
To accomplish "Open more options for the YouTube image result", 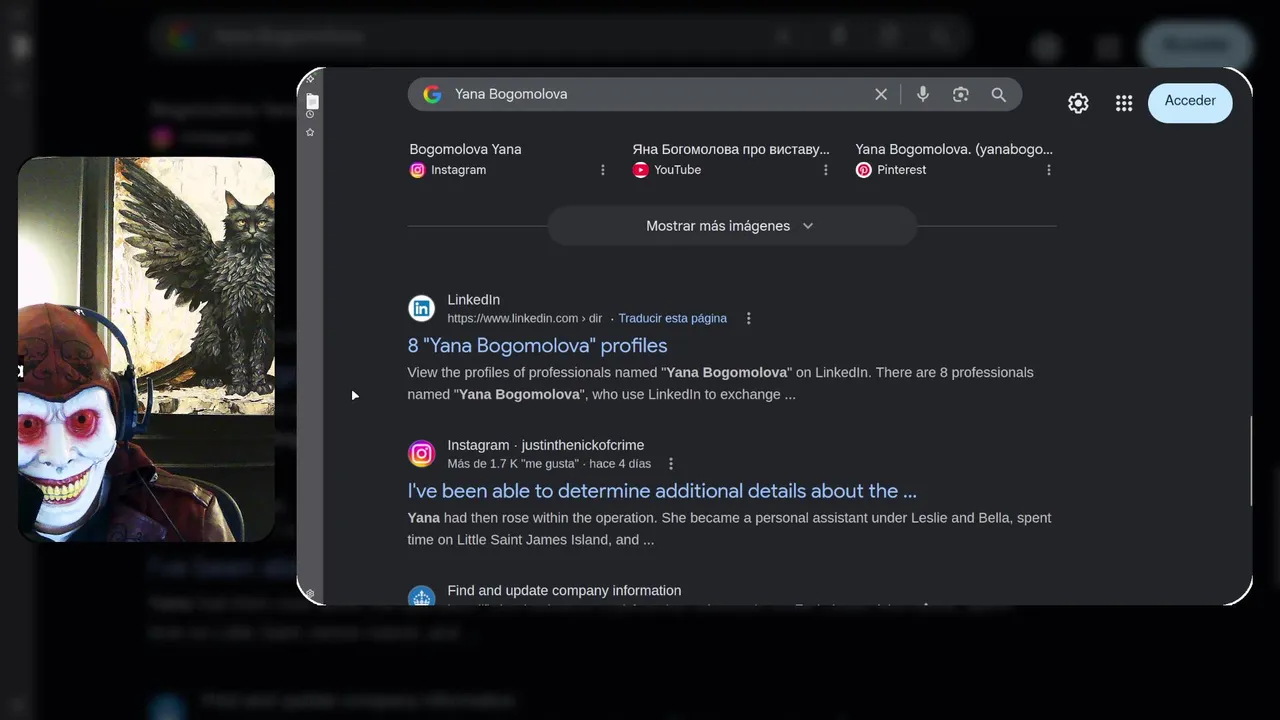I will [826, 170].
